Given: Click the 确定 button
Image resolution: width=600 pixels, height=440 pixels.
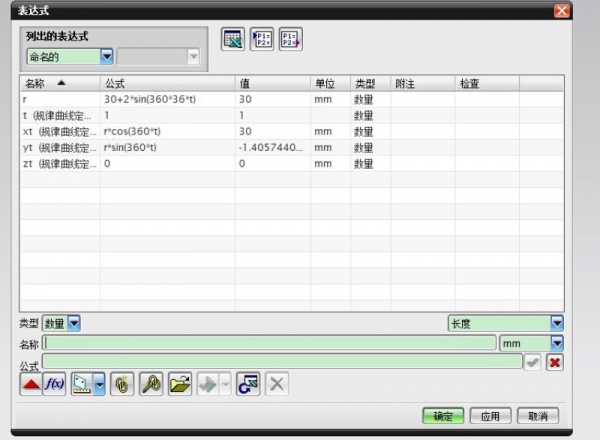Looking at the screenshot, I should [442, 415].
